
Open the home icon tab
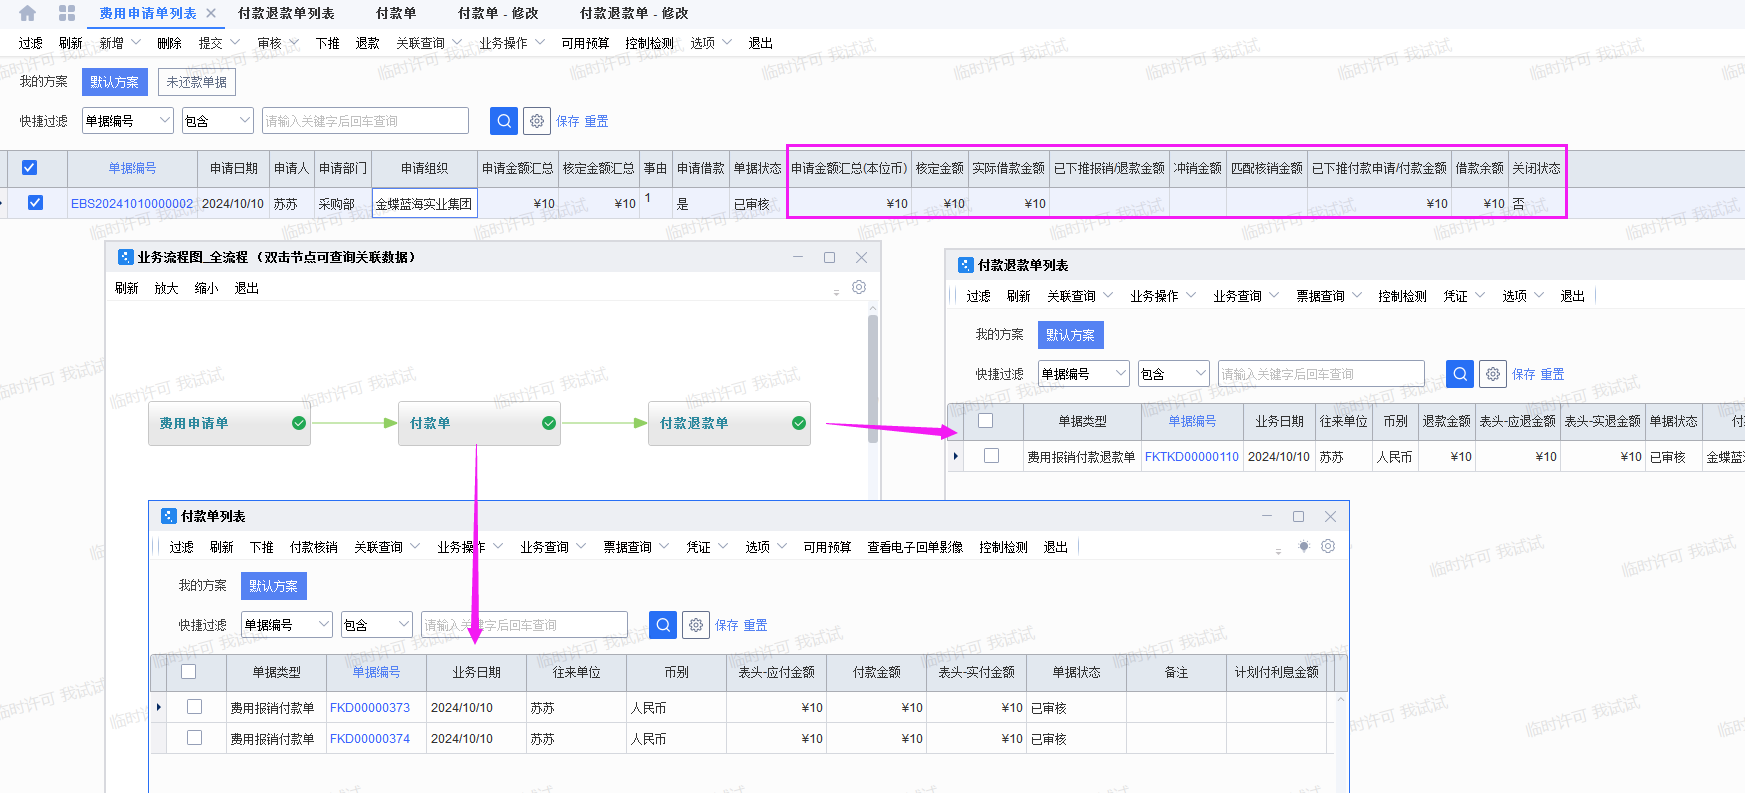(x=27, y=13)
